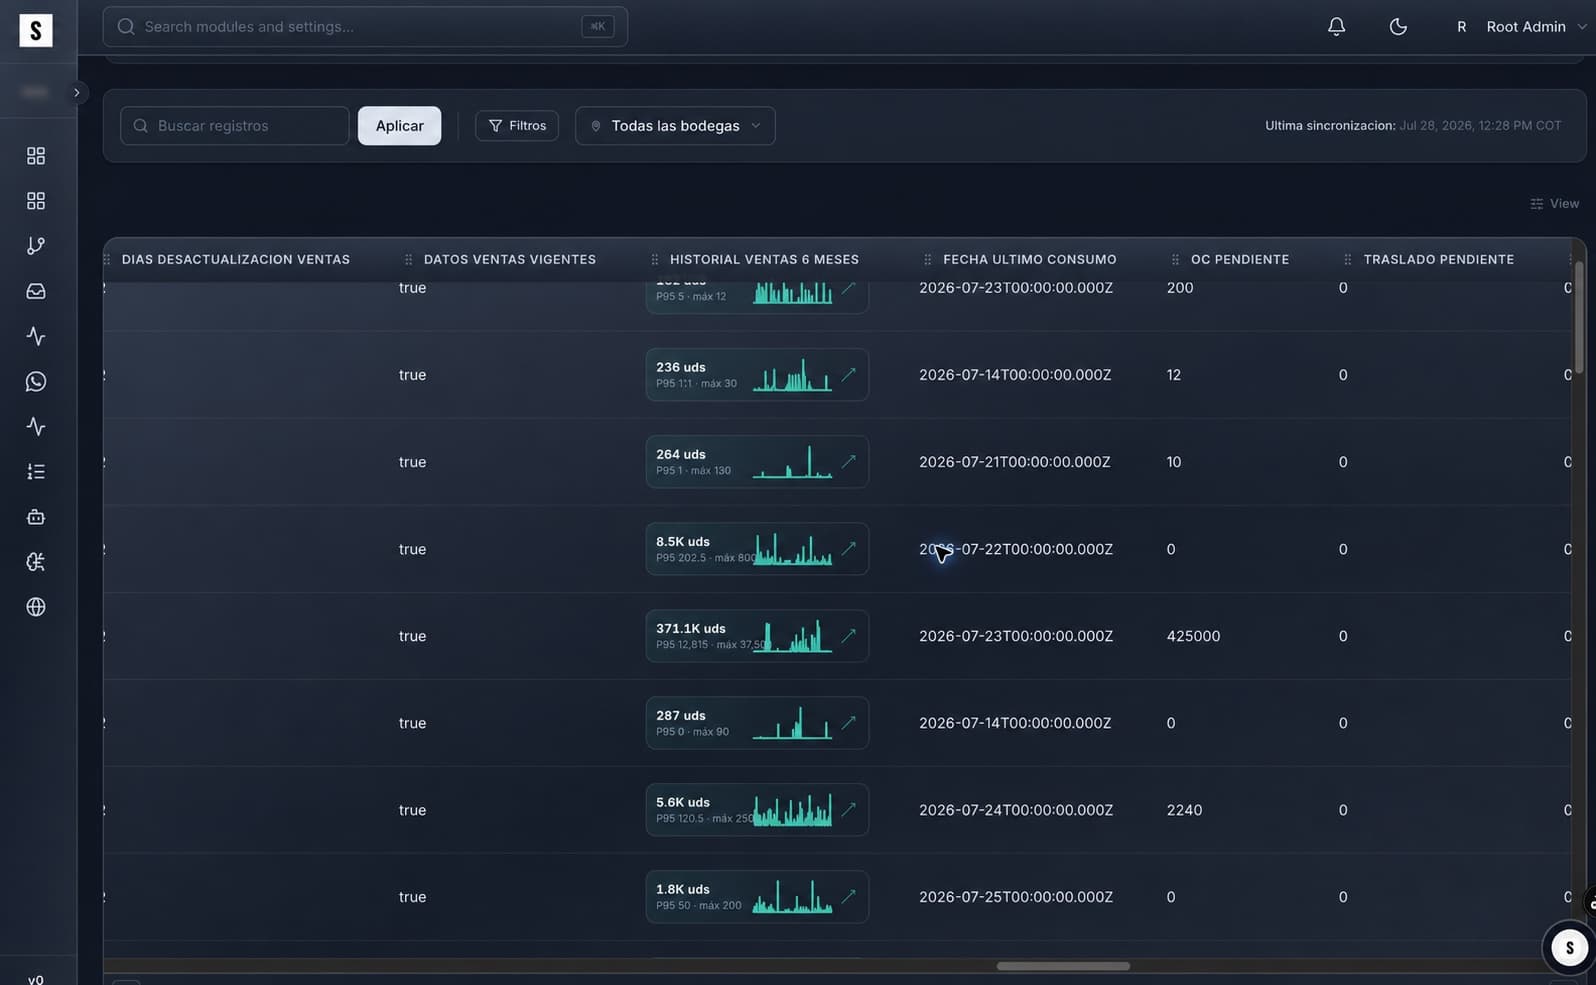Click TRASLADO PENDIENTE column header
Screen dimensions: 1596x985
(1439, 260)
